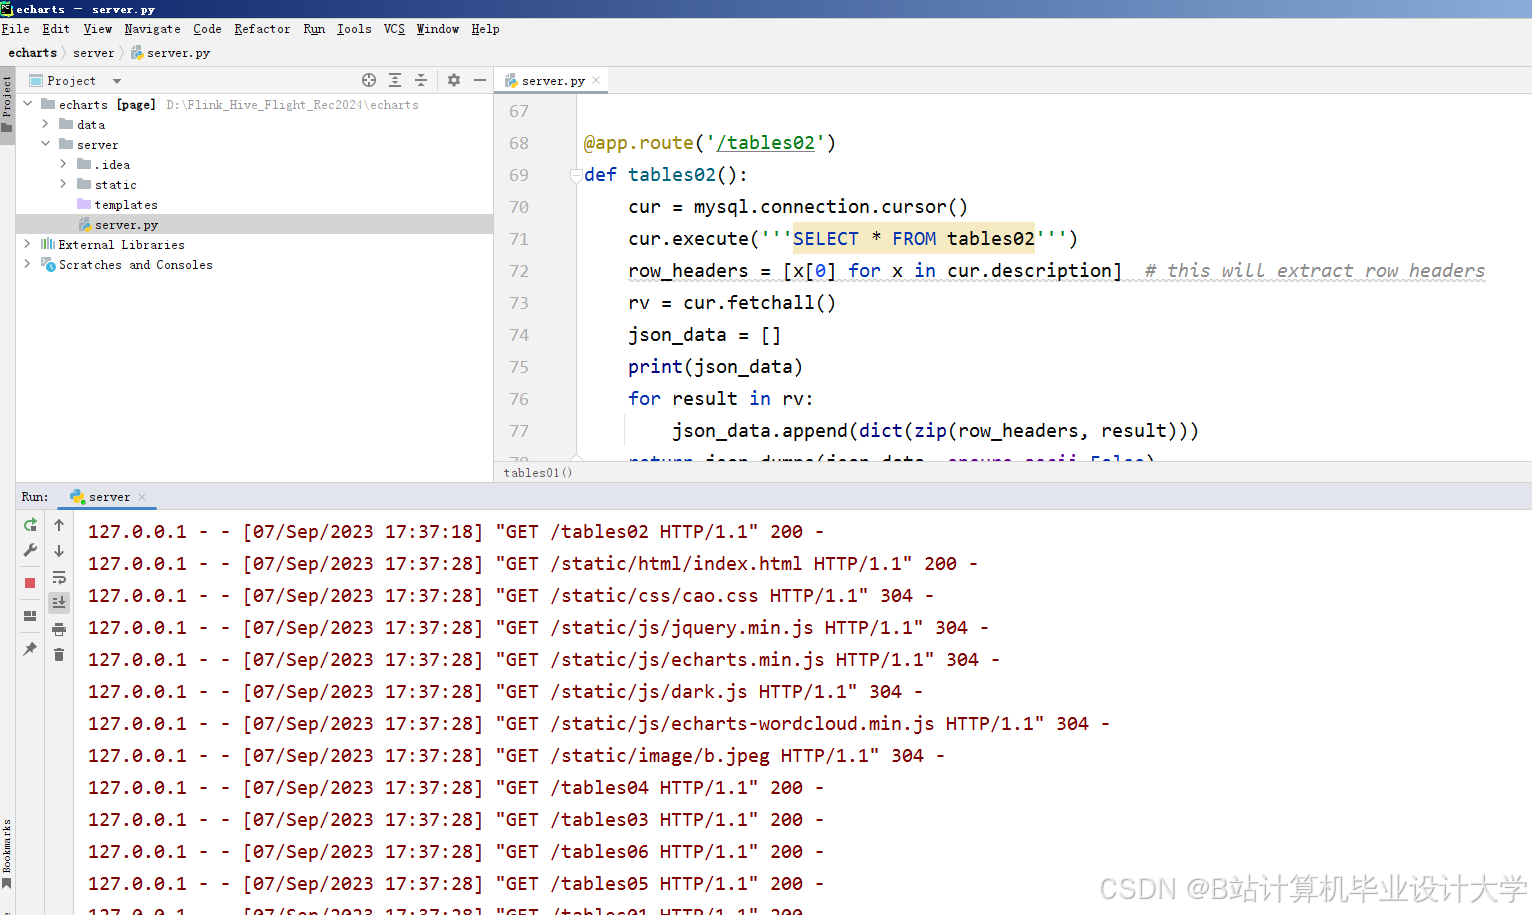Click log entry for echarts-wordcloud.min.js
Screen dimensions: 1532x915
[599, 724]
